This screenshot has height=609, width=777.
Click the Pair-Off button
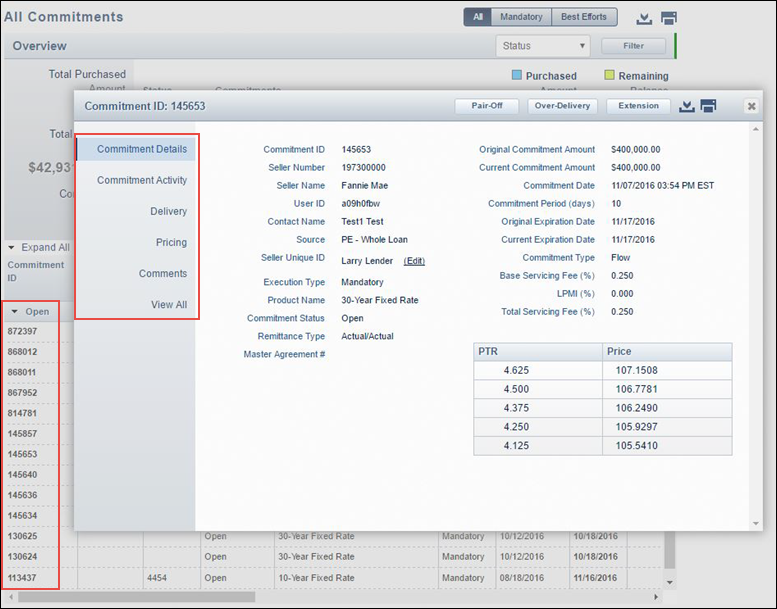(x=487, y=106)
